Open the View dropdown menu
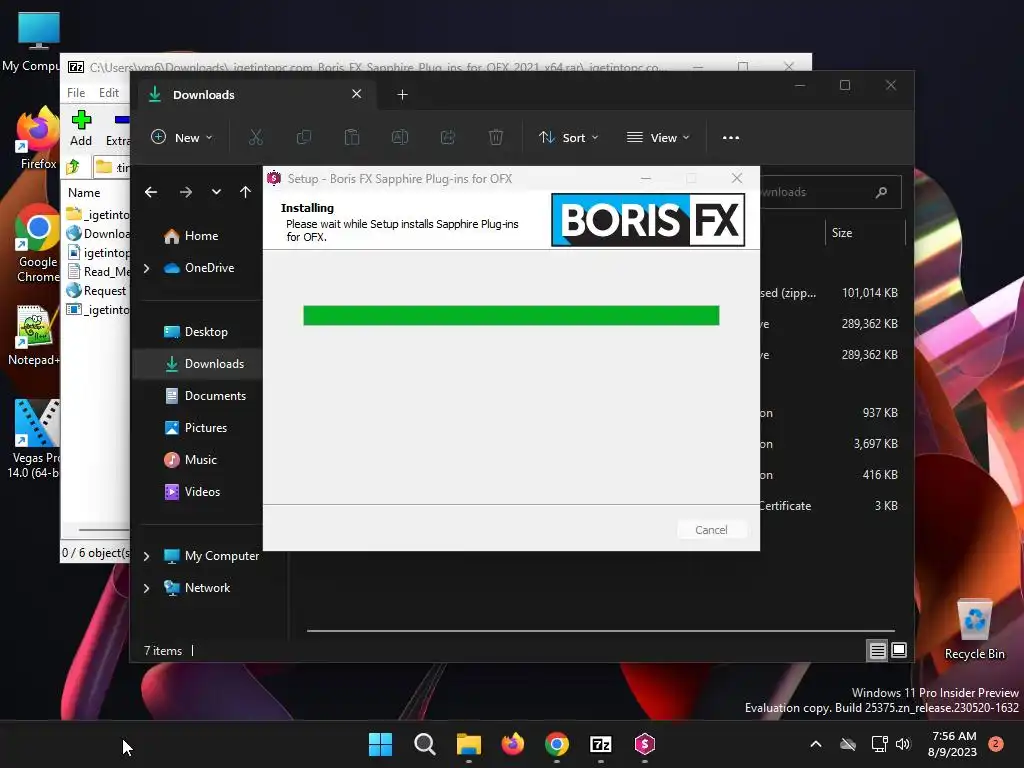 point(658,138)
